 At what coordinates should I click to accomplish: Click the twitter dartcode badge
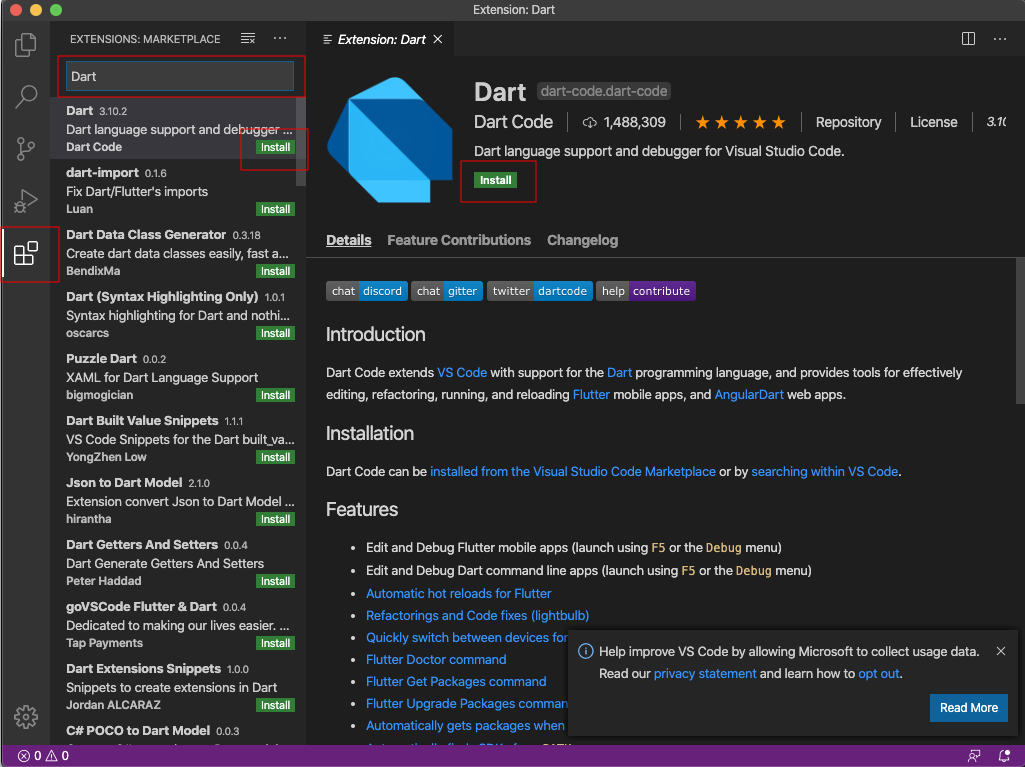tap(540, 291)
